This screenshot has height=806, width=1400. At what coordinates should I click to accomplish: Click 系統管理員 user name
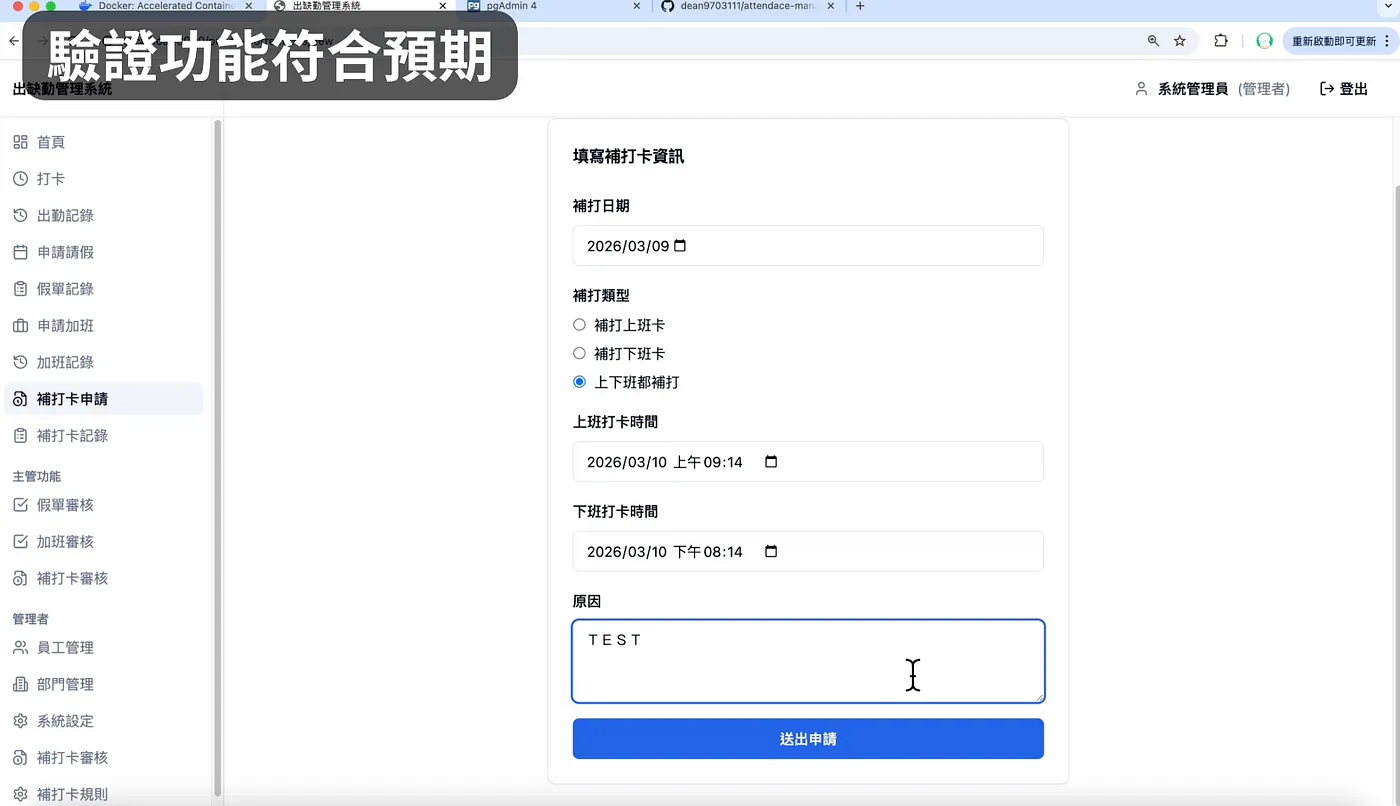(1192, 89)
